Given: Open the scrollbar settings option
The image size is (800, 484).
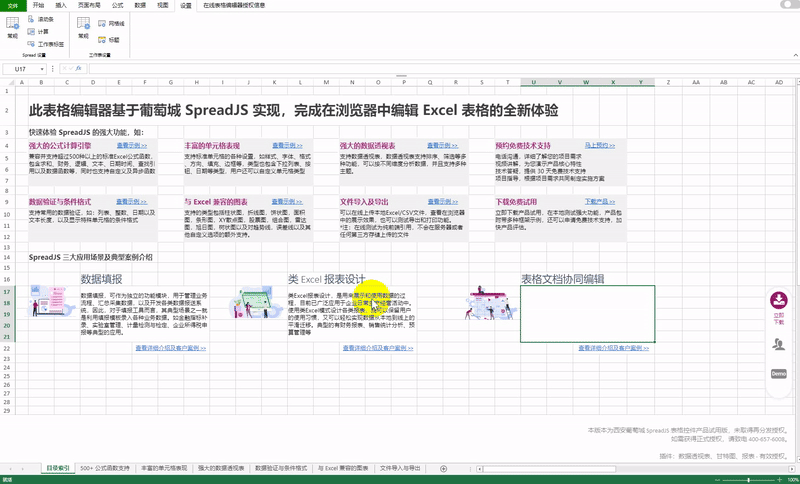Looking at the screenshot, I should tap(41, 19).
